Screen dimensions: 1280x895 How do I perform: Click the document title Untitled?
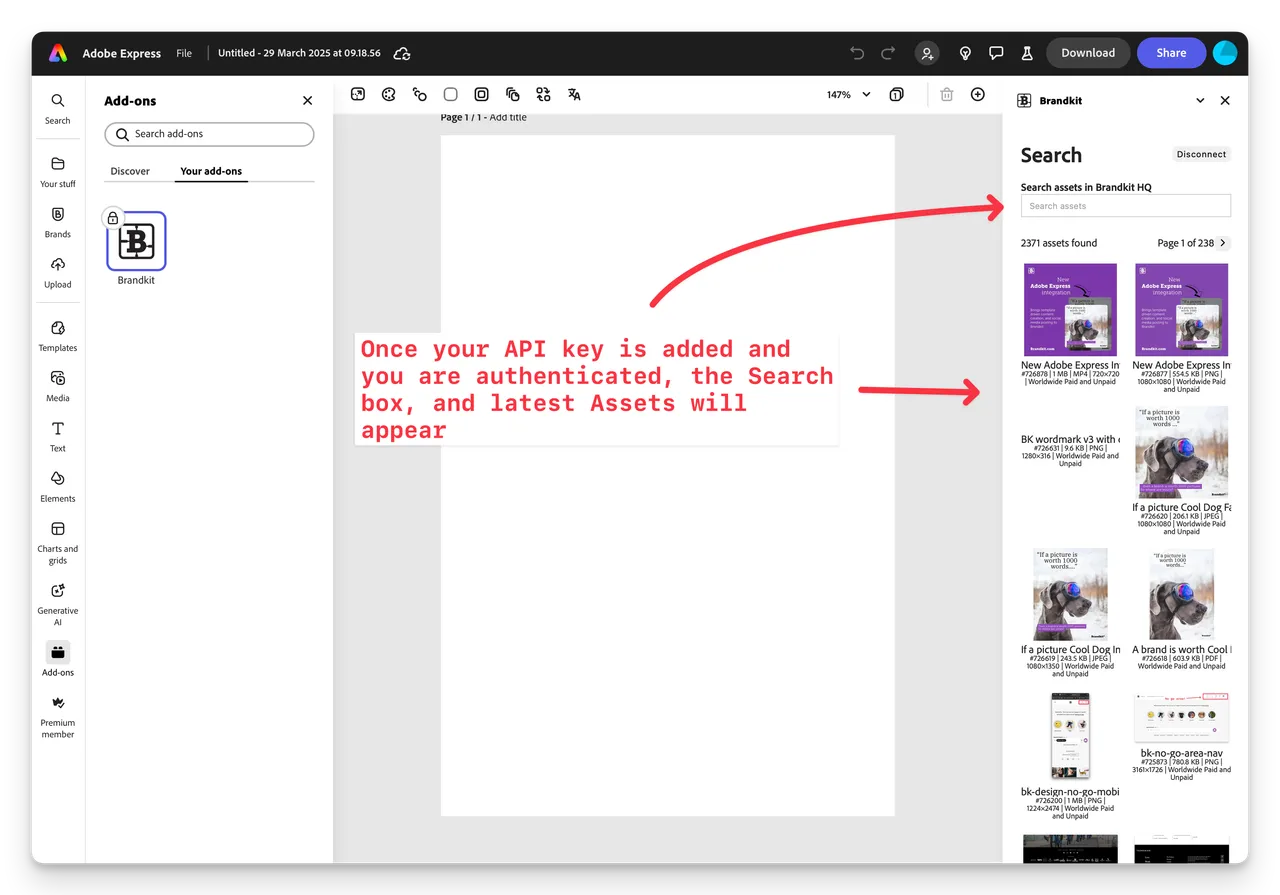[x=299, y=53]
